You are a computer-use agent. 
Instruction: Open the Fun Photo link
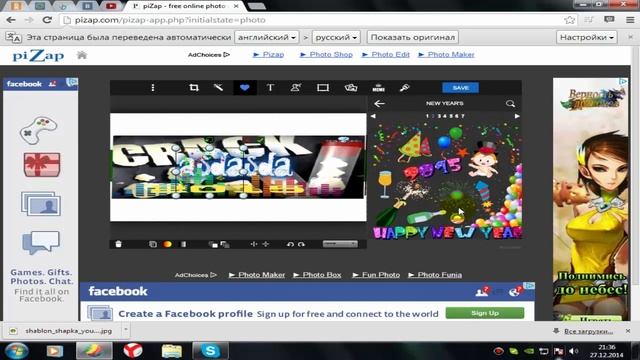tap(376, 275)
